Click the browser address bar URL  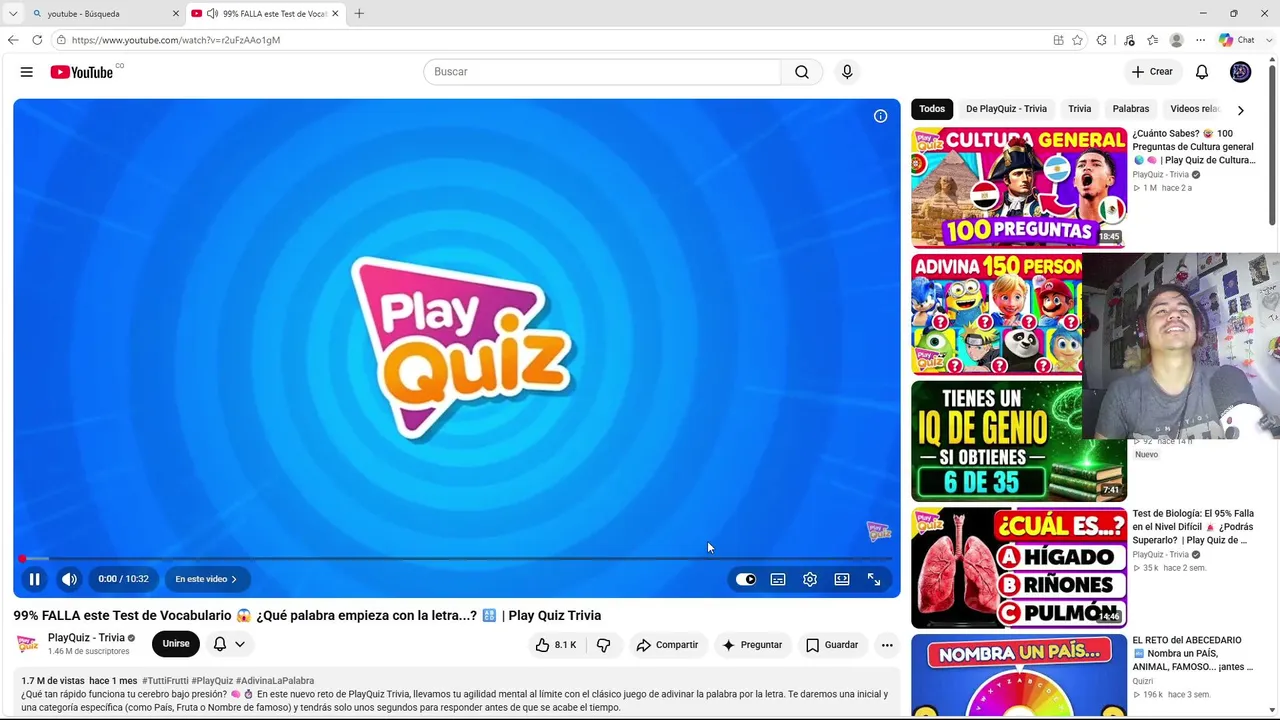point(176,40)
